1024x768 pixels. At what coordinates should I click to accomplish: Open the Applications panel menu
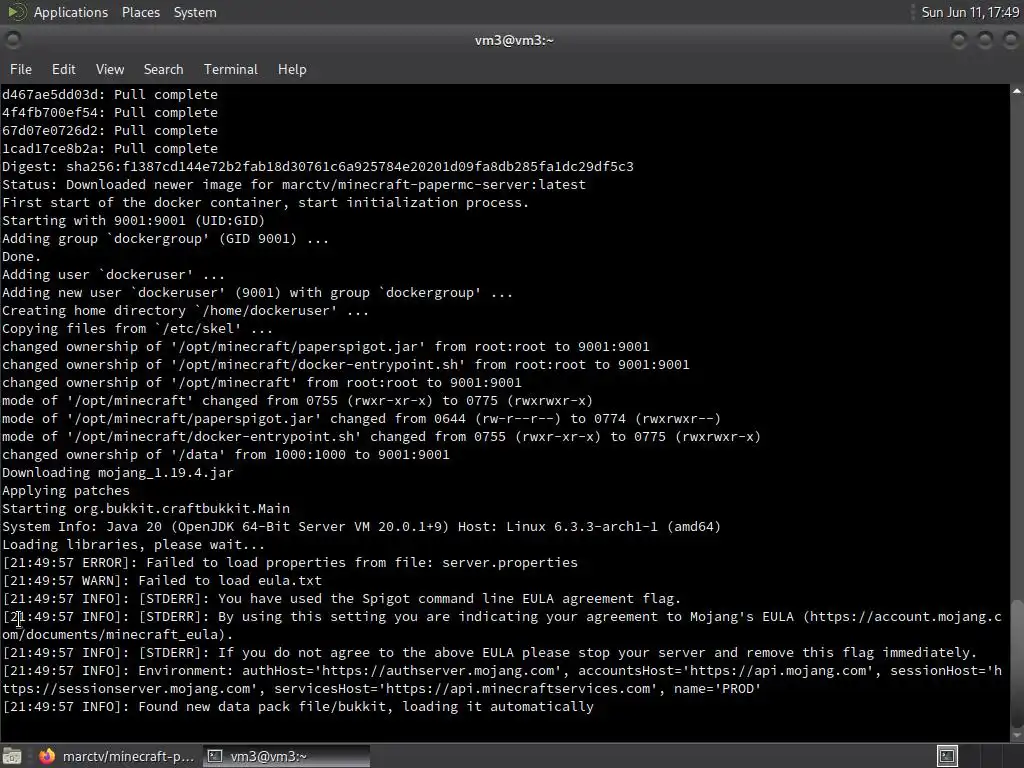click(x=71, y=12)
